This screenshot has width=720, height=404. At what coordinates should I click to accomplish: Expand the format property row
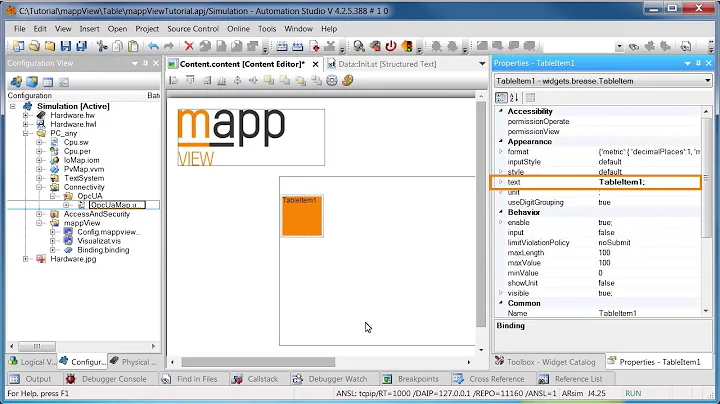point(501,152)
